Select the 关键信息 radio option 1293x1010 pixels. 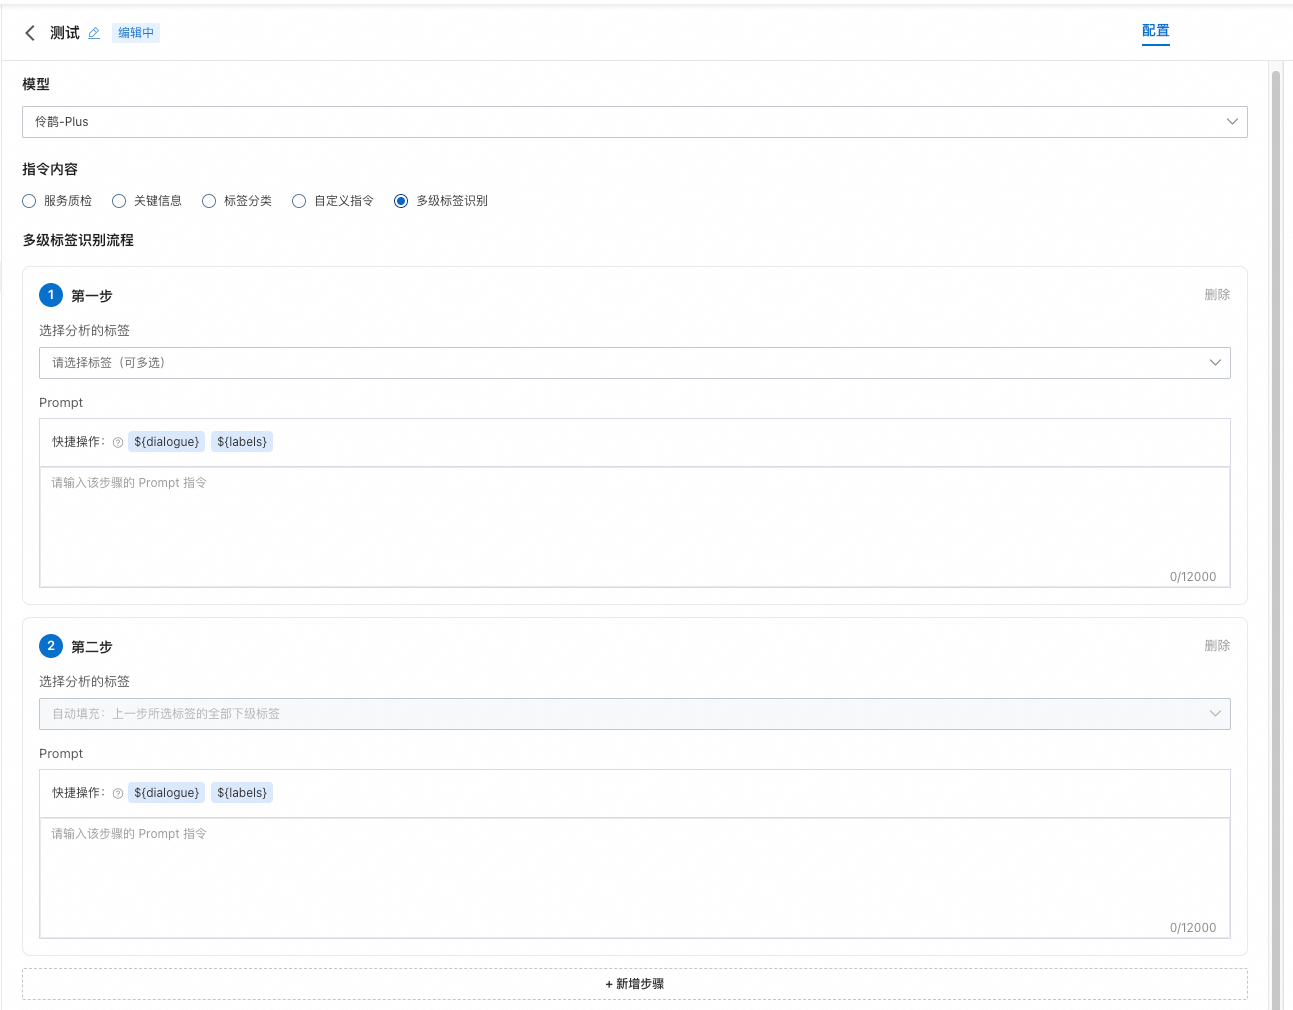[x=119, y=201]
